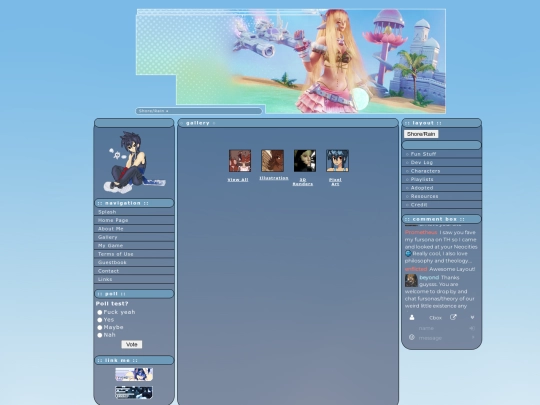Open Resources in right sidebar
The width and height of the screenshot is (540, 405).
pyautogui.click(x=442, y=196)
